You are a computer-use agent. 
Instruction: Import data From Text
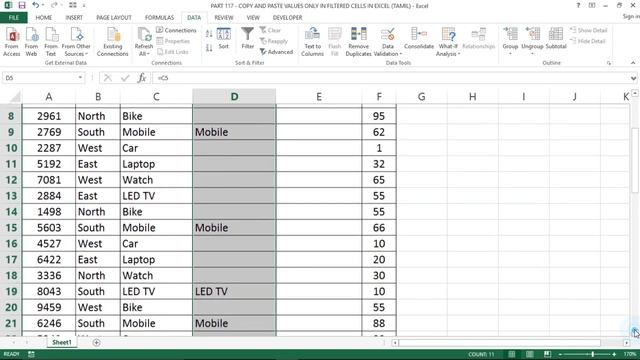click(x=51, y=42)
